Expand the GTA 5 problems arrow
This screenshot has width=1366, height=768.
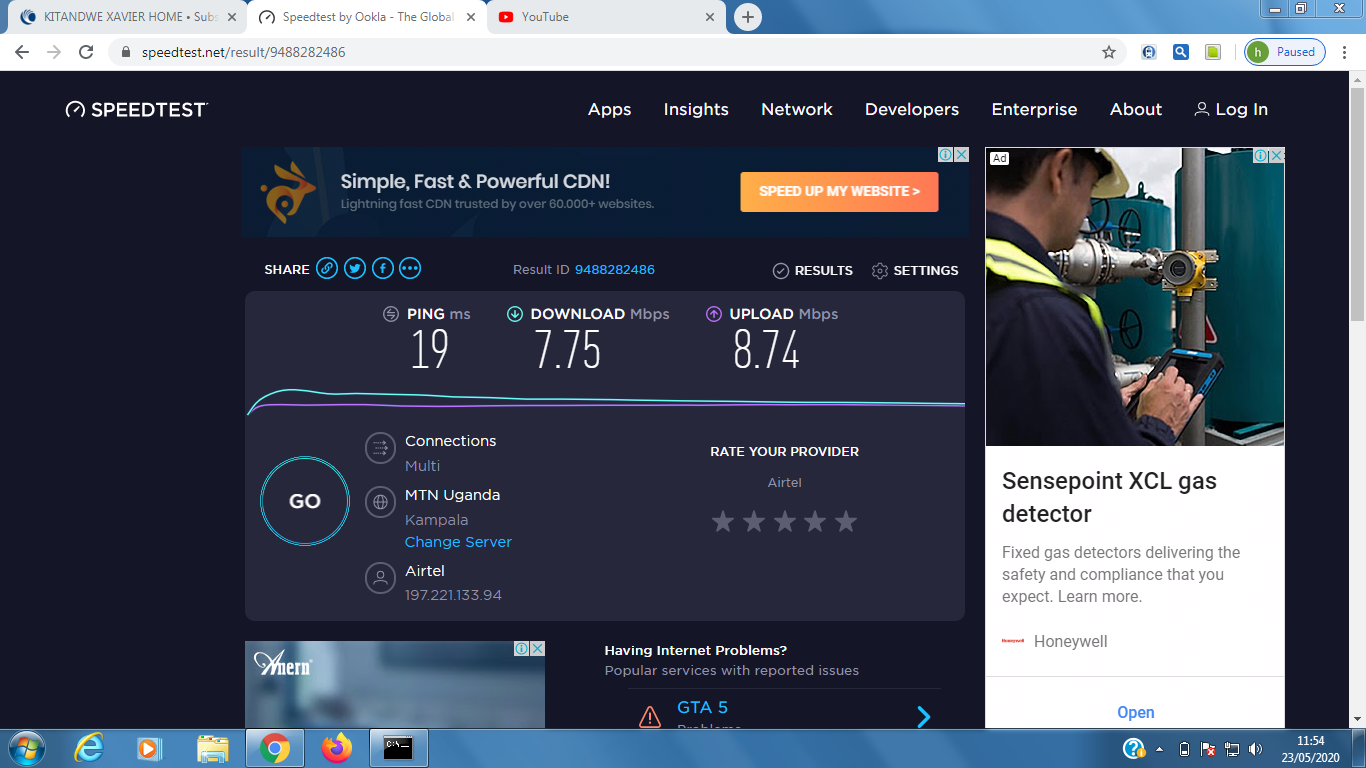click(x=924, y=716)
